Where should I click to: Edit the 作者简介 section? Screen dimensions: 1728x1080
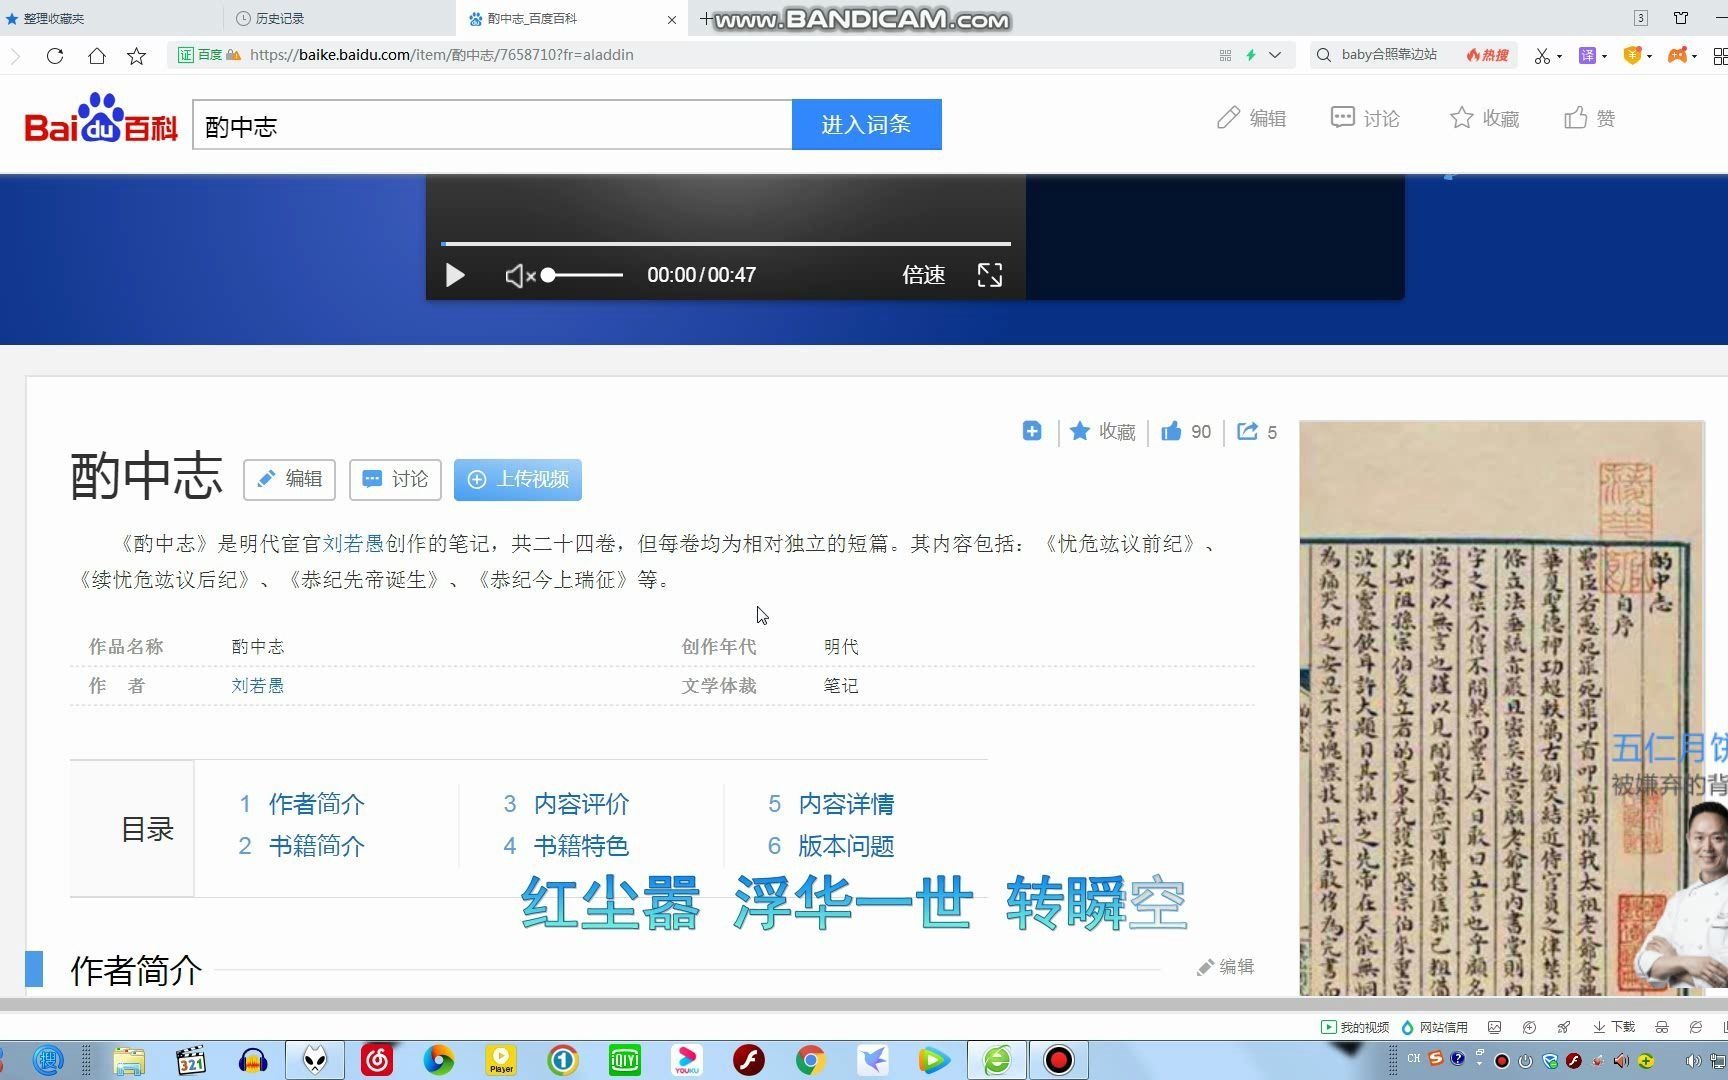click(1225, 967)
